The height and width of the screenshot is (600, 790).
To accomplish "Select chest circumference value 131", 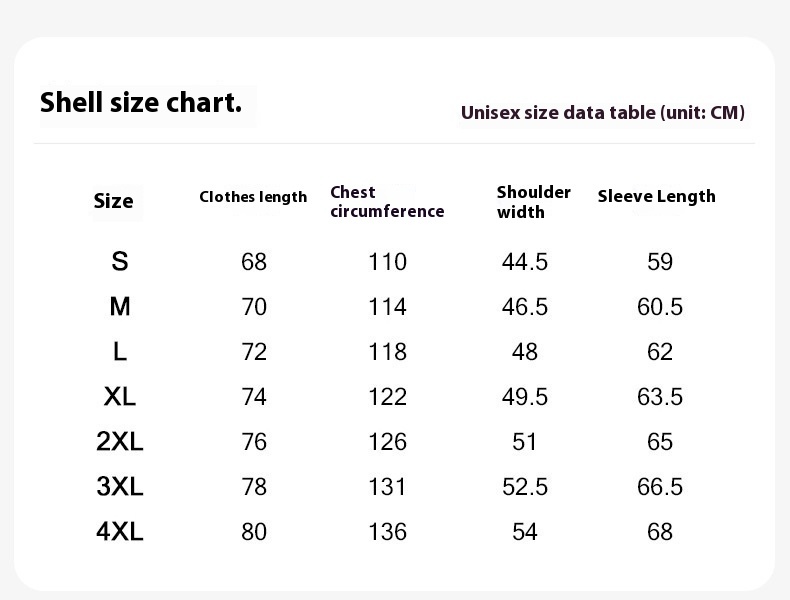I will click(387, 487).
